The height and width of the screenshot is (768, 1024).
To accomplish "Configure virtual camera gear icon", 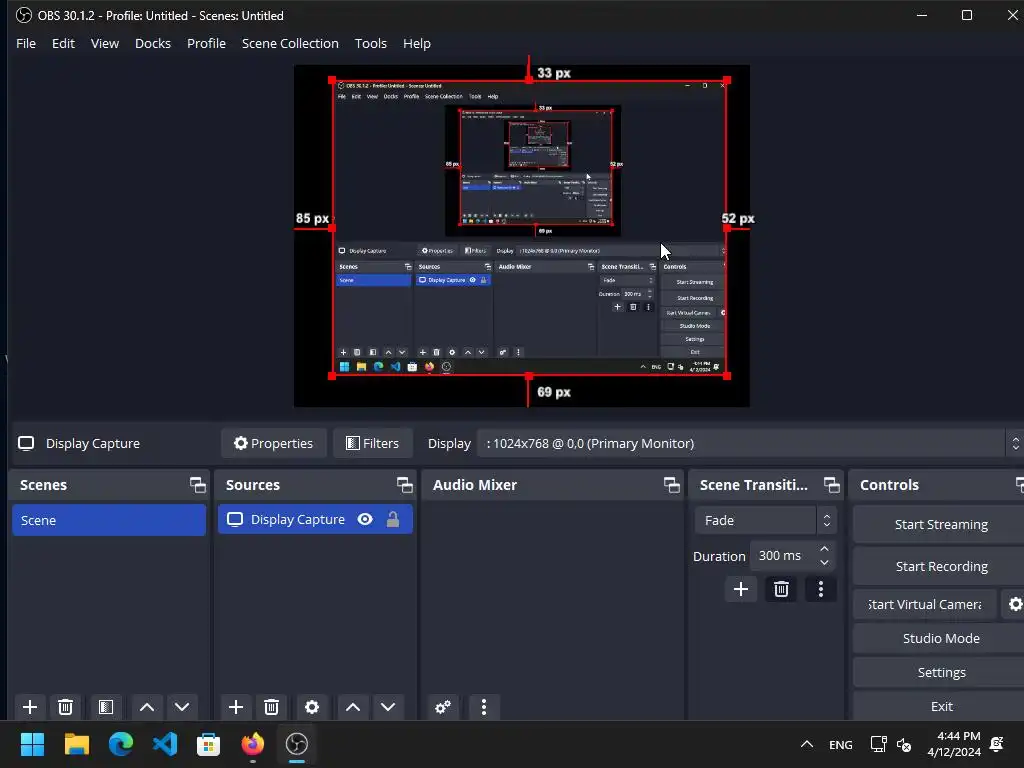I will tap(1014, 604).
